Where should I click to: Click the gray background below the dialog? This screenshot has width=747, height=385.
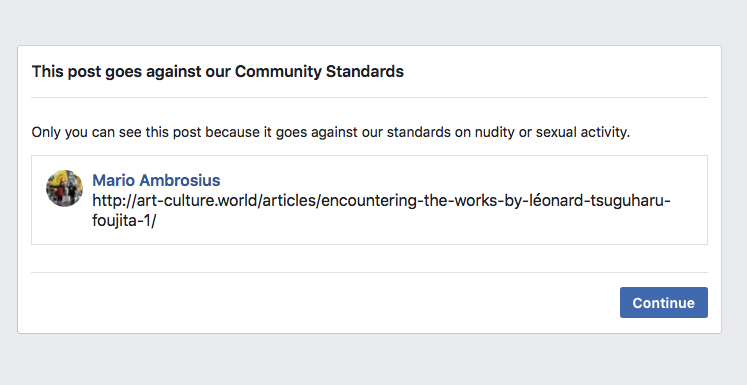tap(374, 360)
